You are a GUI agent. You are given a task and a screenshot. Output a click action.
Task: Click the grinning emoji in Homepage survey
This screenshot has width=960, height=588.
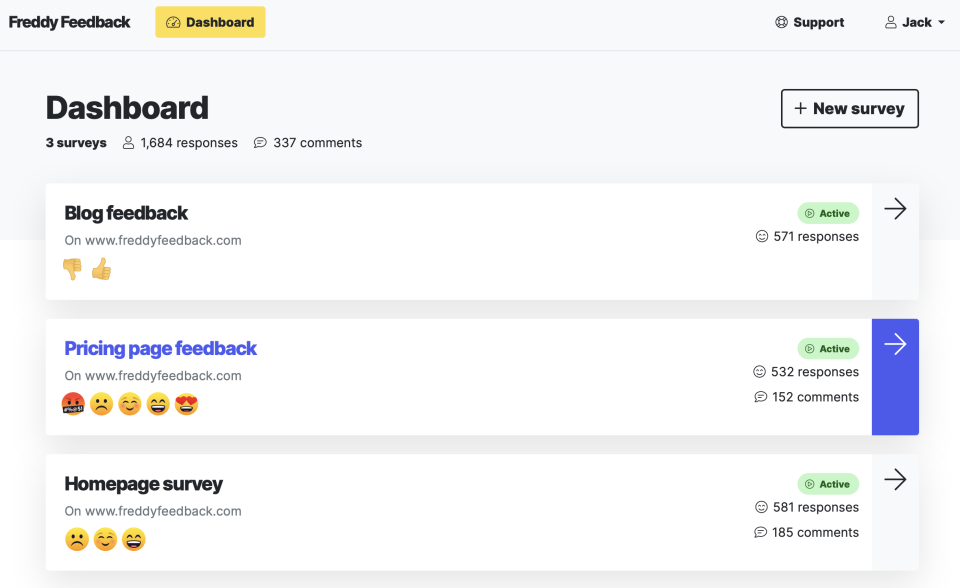coord(133,540)
